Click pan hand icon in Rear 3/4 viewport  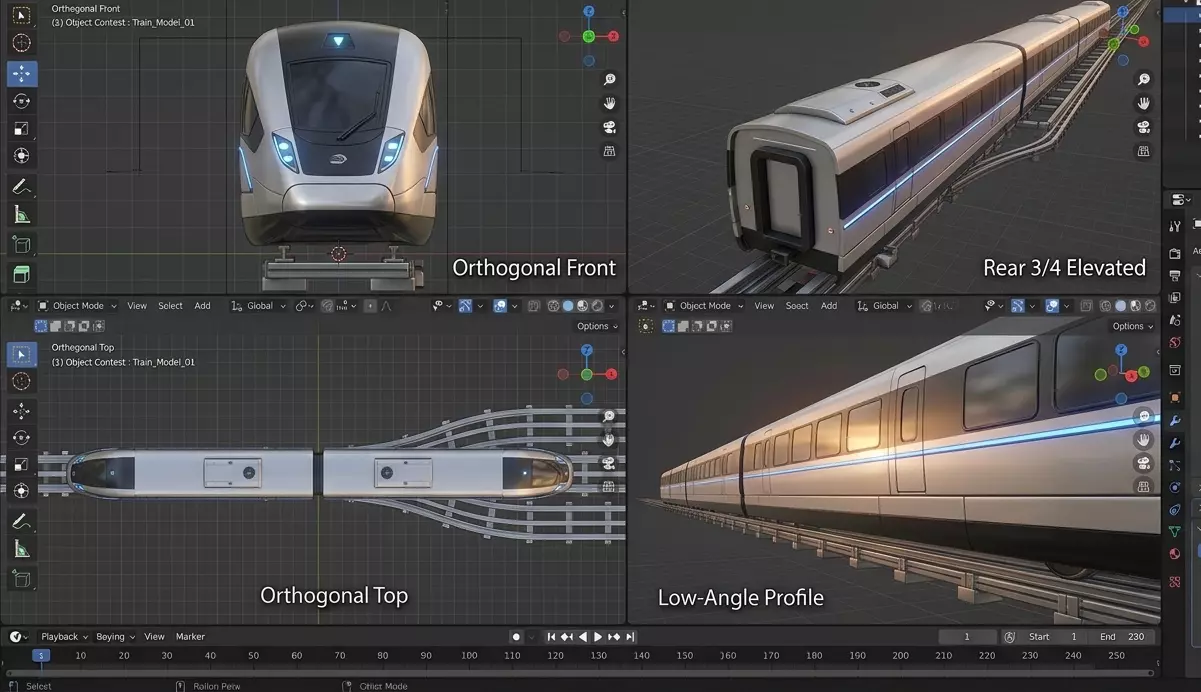(x=1144, y=104)
